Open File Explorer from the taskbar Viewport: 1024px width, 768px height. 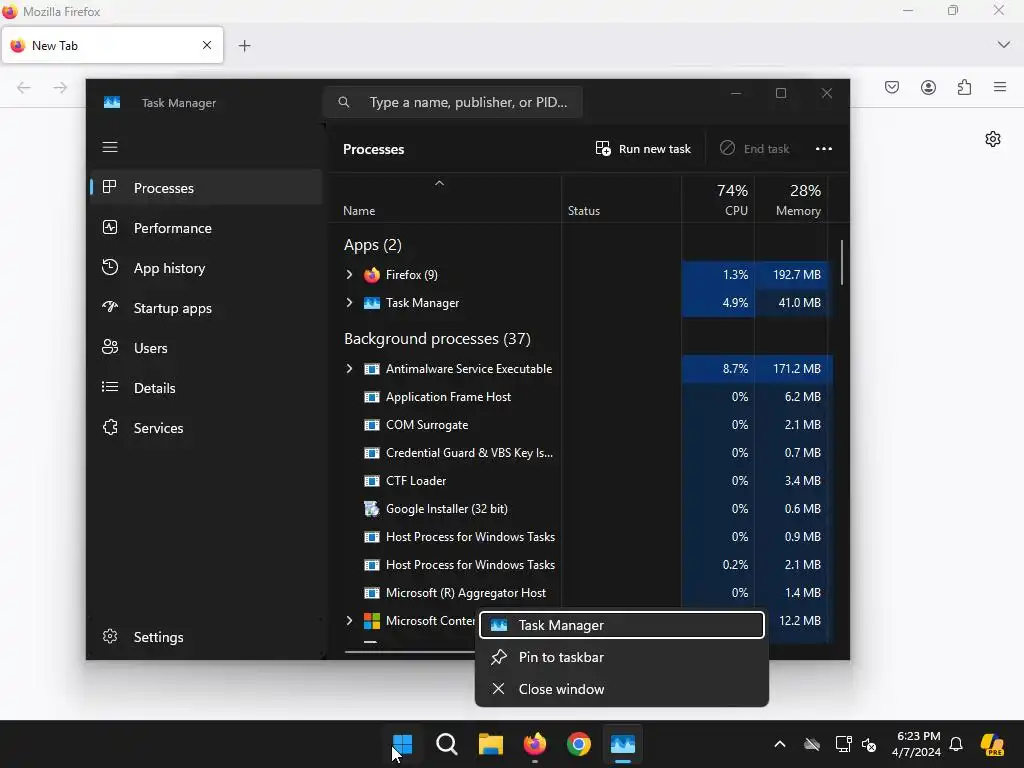click(x=490, y=744)
